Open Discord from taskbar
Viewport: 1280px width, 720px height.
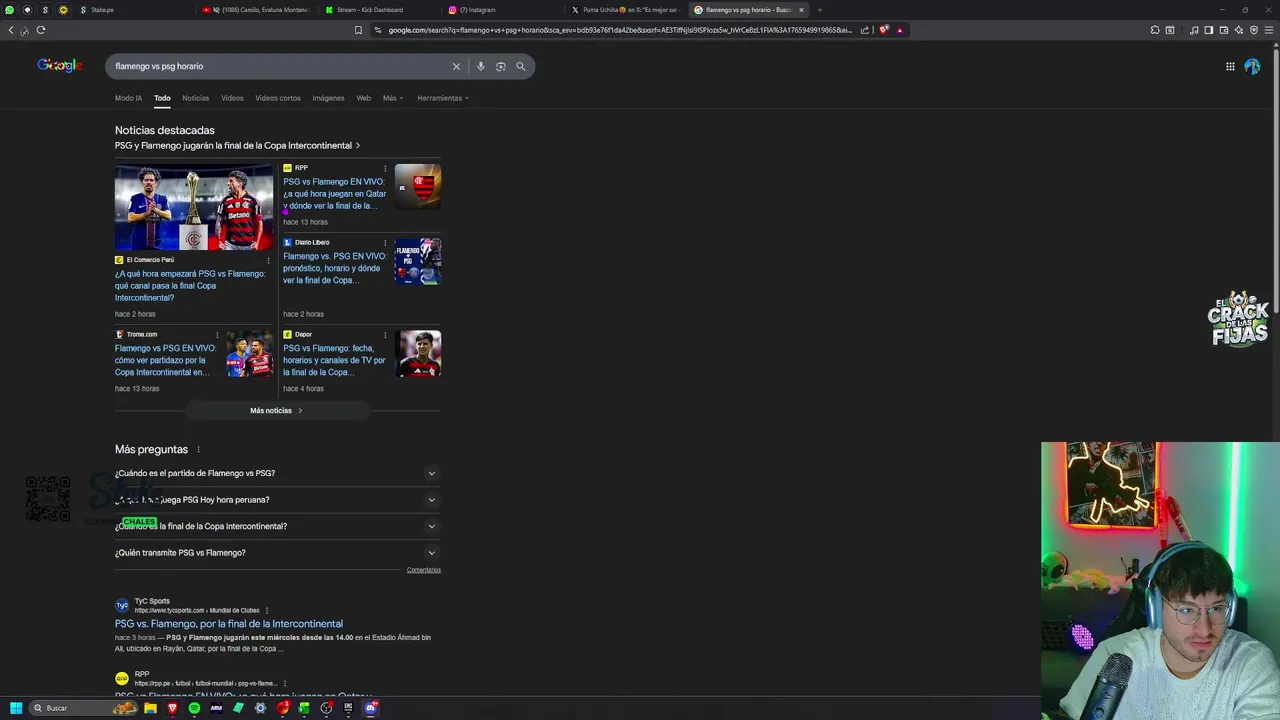pyautogui.click(x=371, y=708)
